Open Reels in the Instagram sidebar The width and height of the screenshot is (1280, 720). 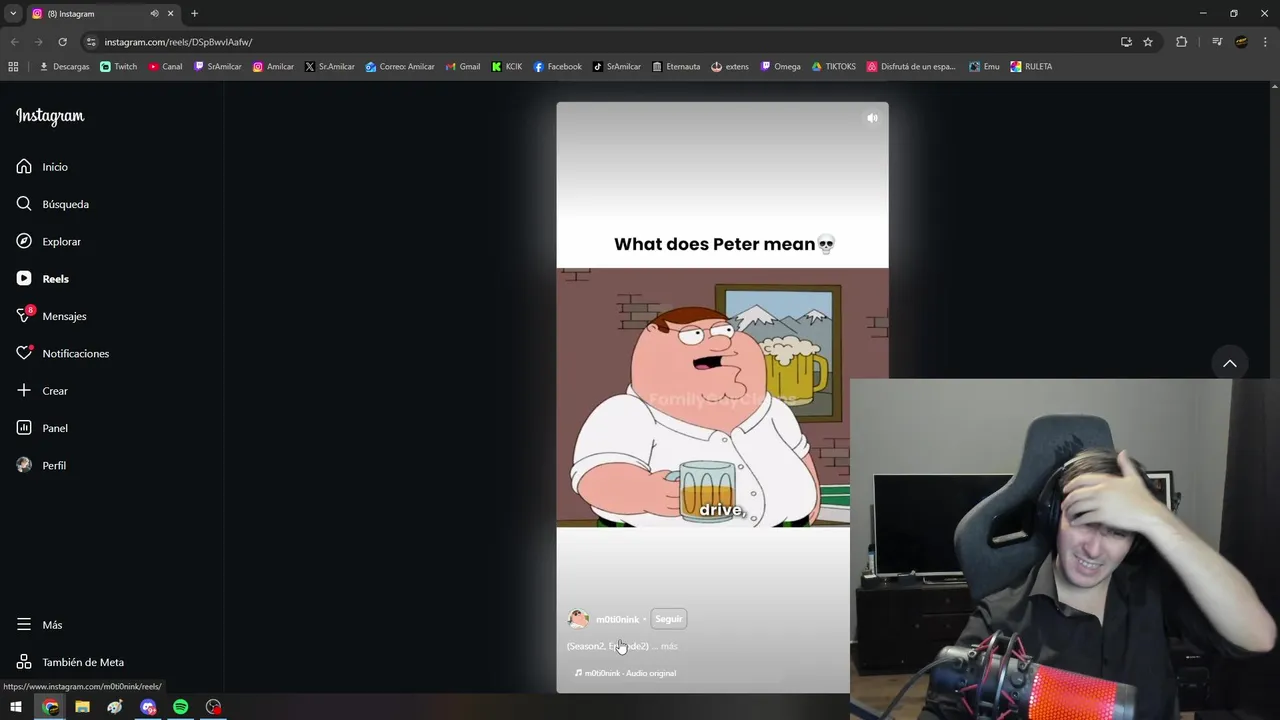(42, 279)
